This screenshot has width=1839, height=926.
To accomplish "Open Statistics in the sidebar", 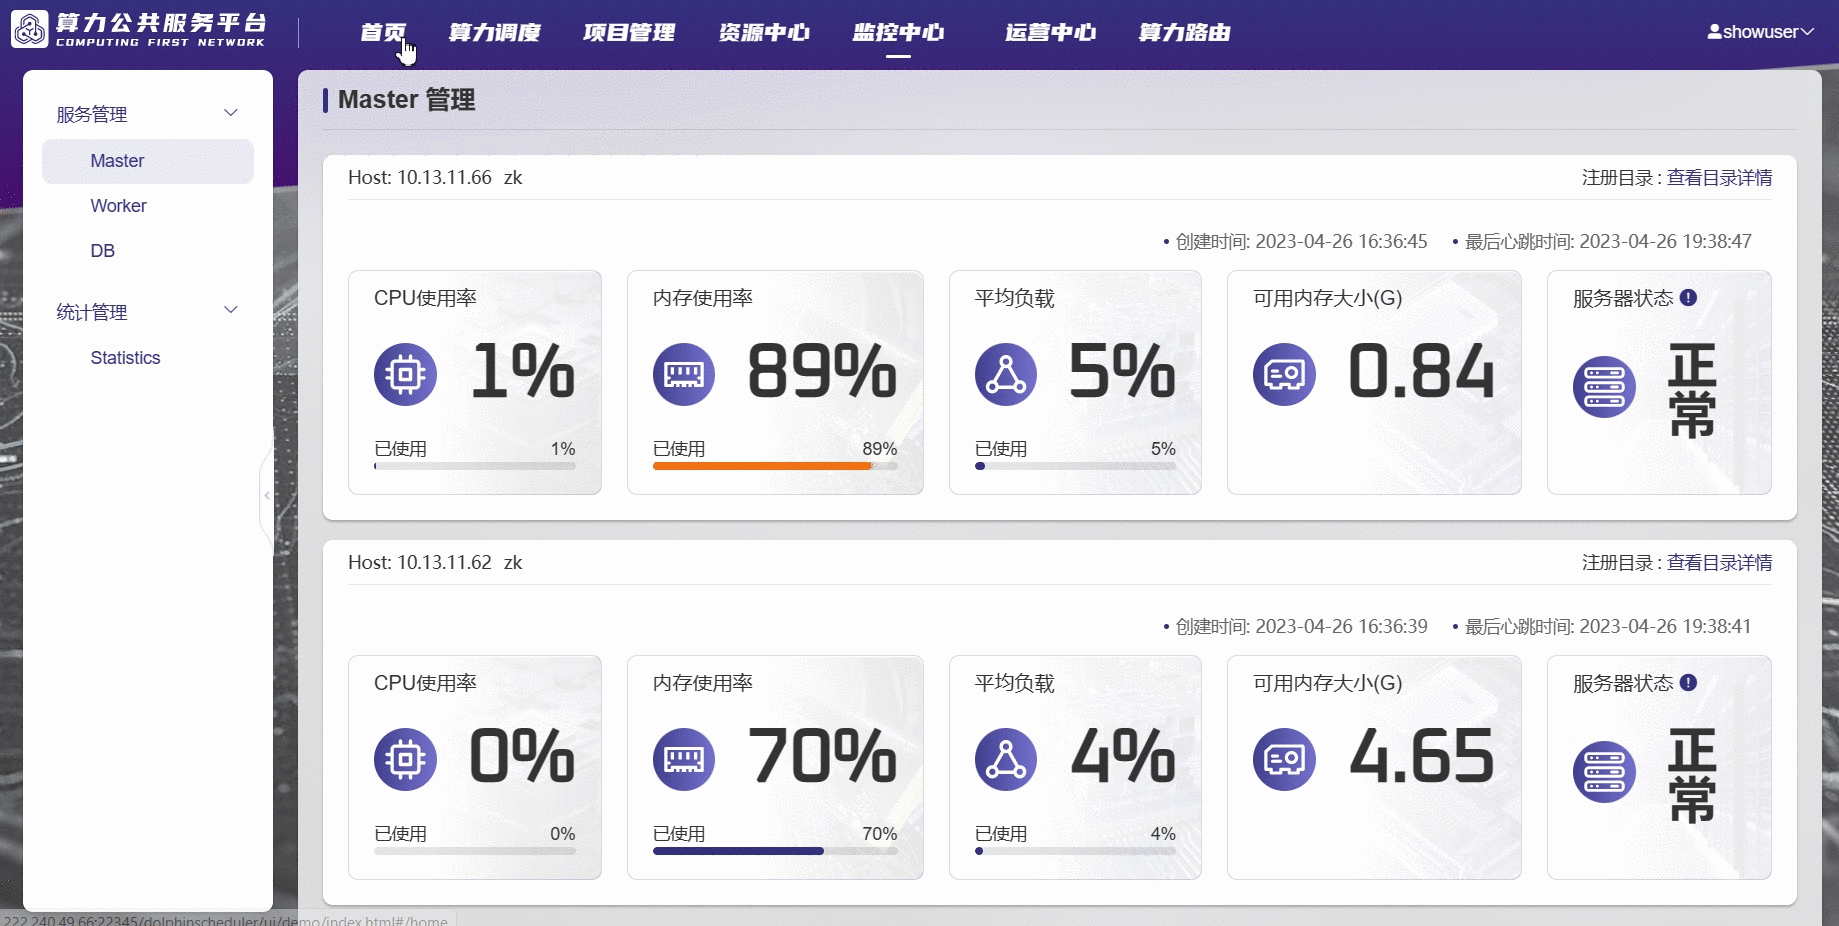I will tap(125, 358).
